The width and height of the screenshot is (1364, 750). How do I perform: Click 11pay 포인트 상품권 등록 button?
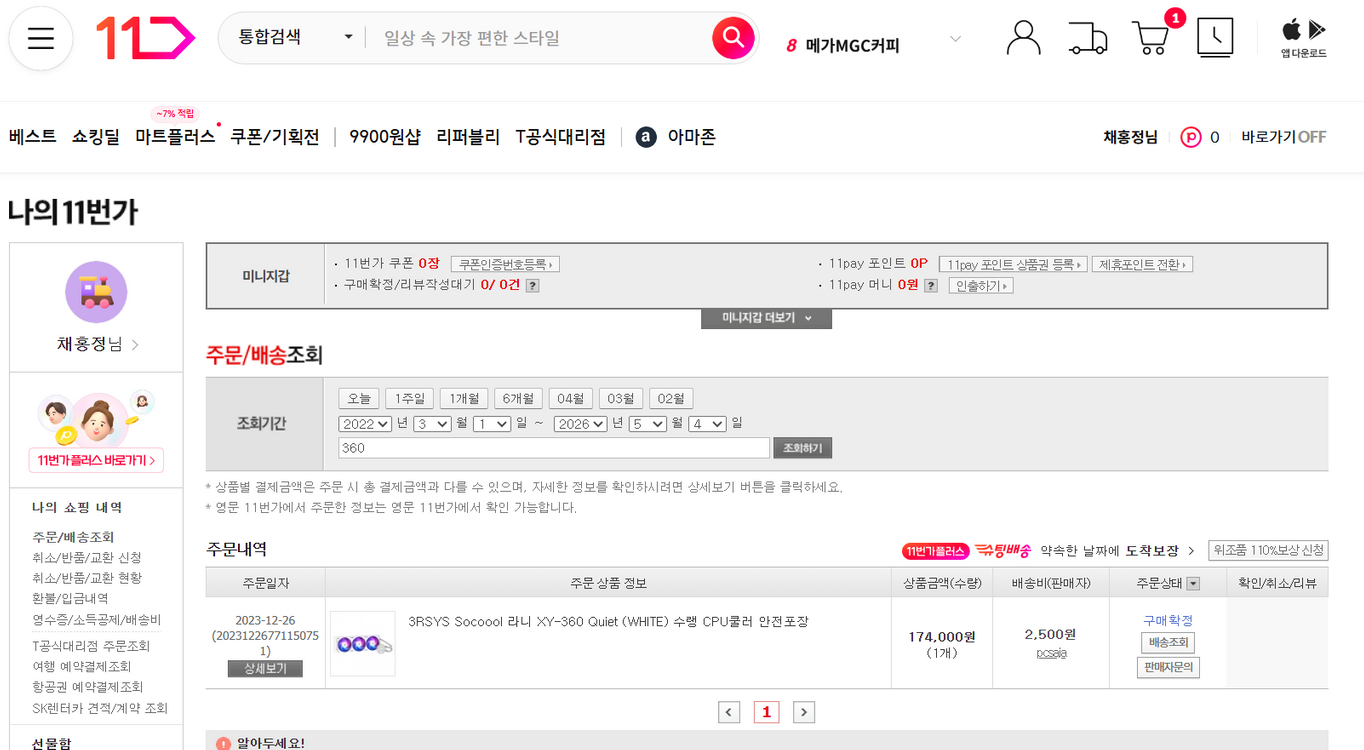(1013, 264)
